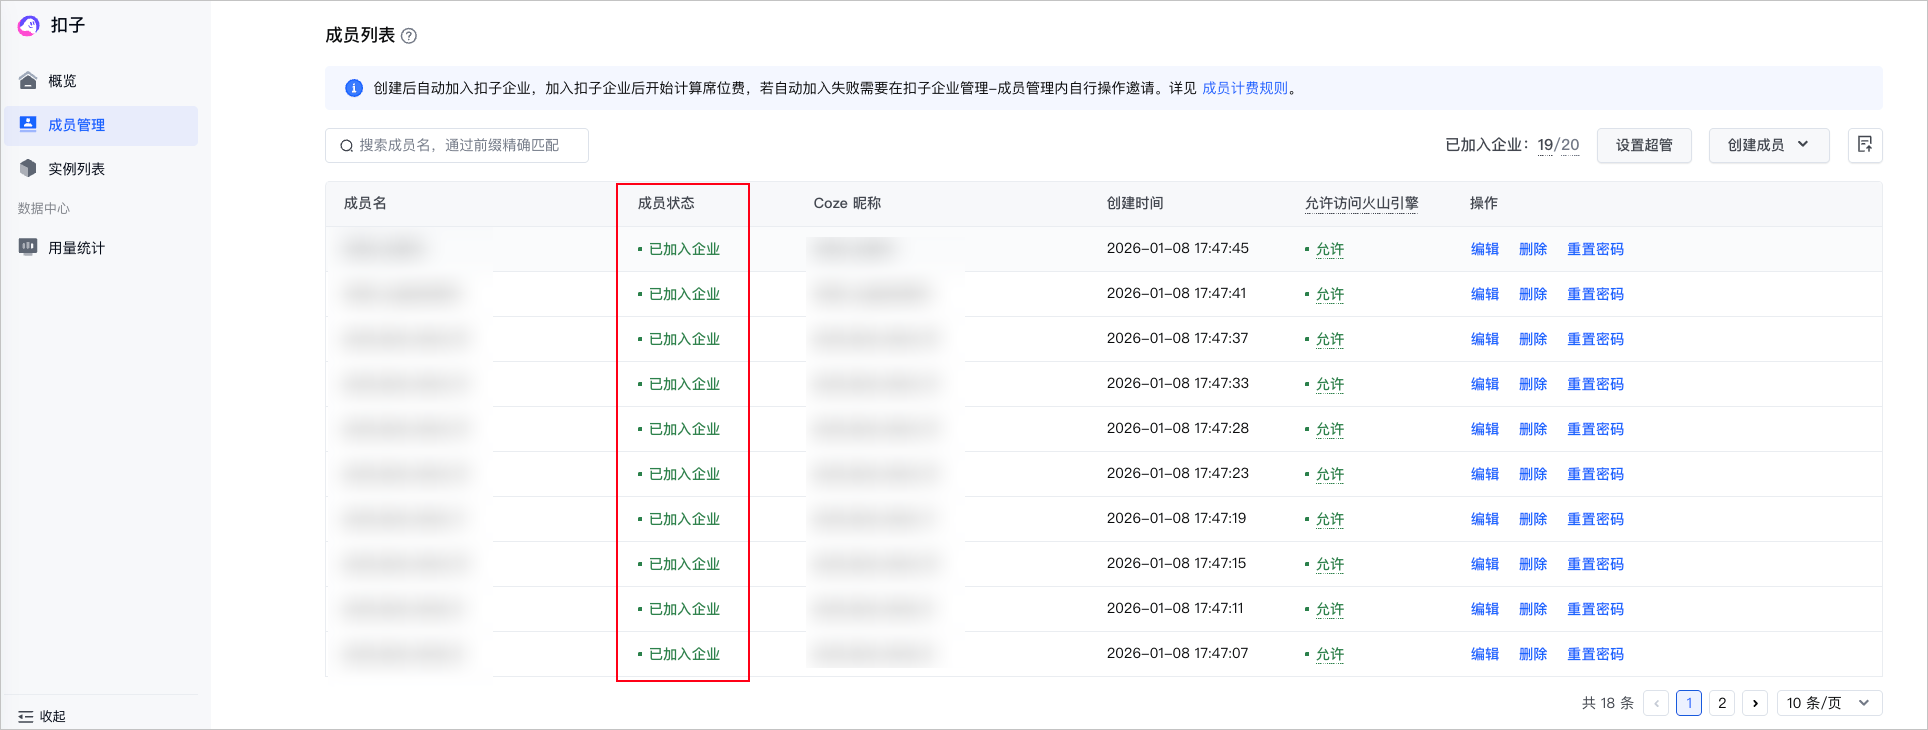Go to next page arrow

[x=1755, y=703]
